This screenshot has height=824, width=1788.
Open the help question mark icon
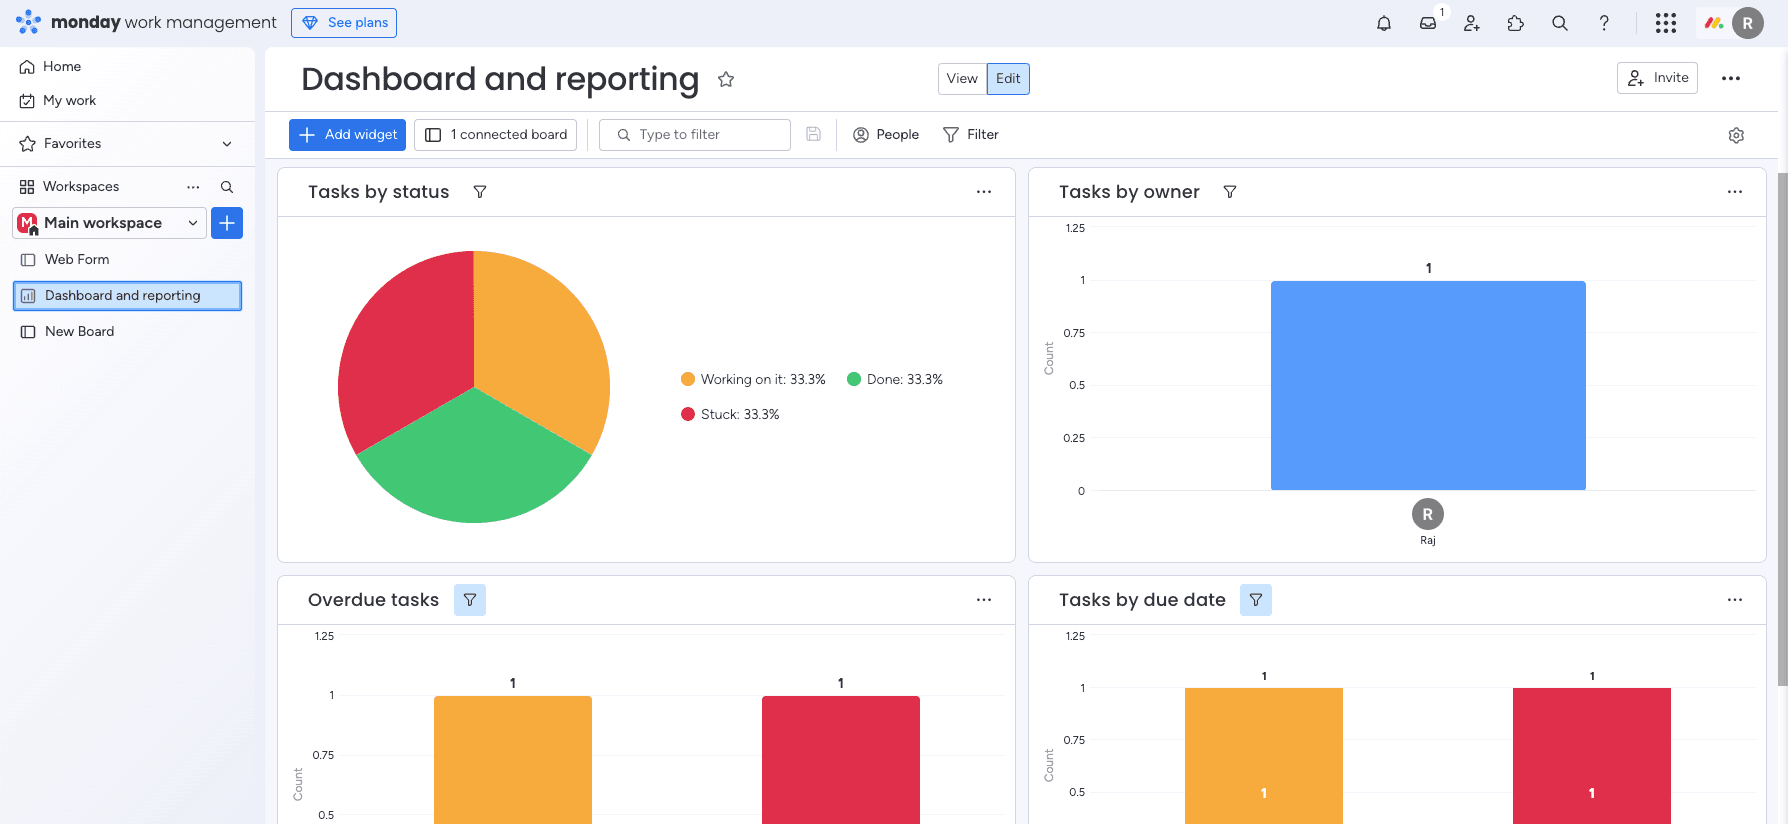(1604, 23)
